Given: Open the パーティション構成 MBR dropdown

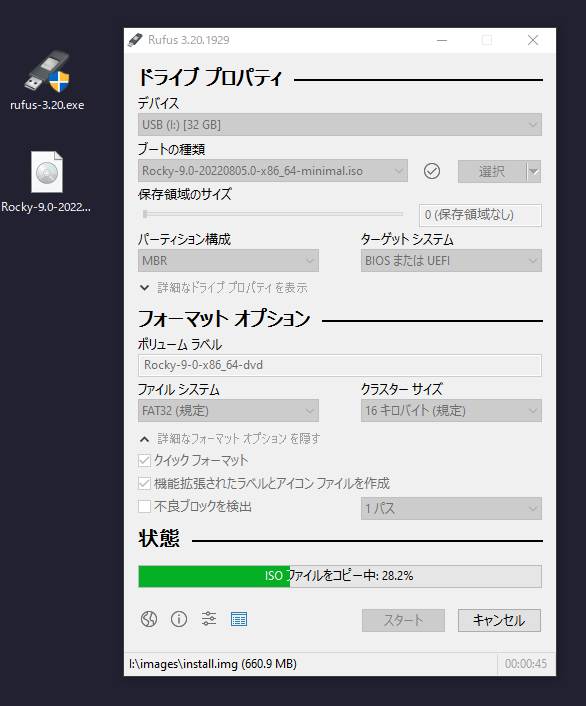Looking at the screenshot, I should pos(228,261).
